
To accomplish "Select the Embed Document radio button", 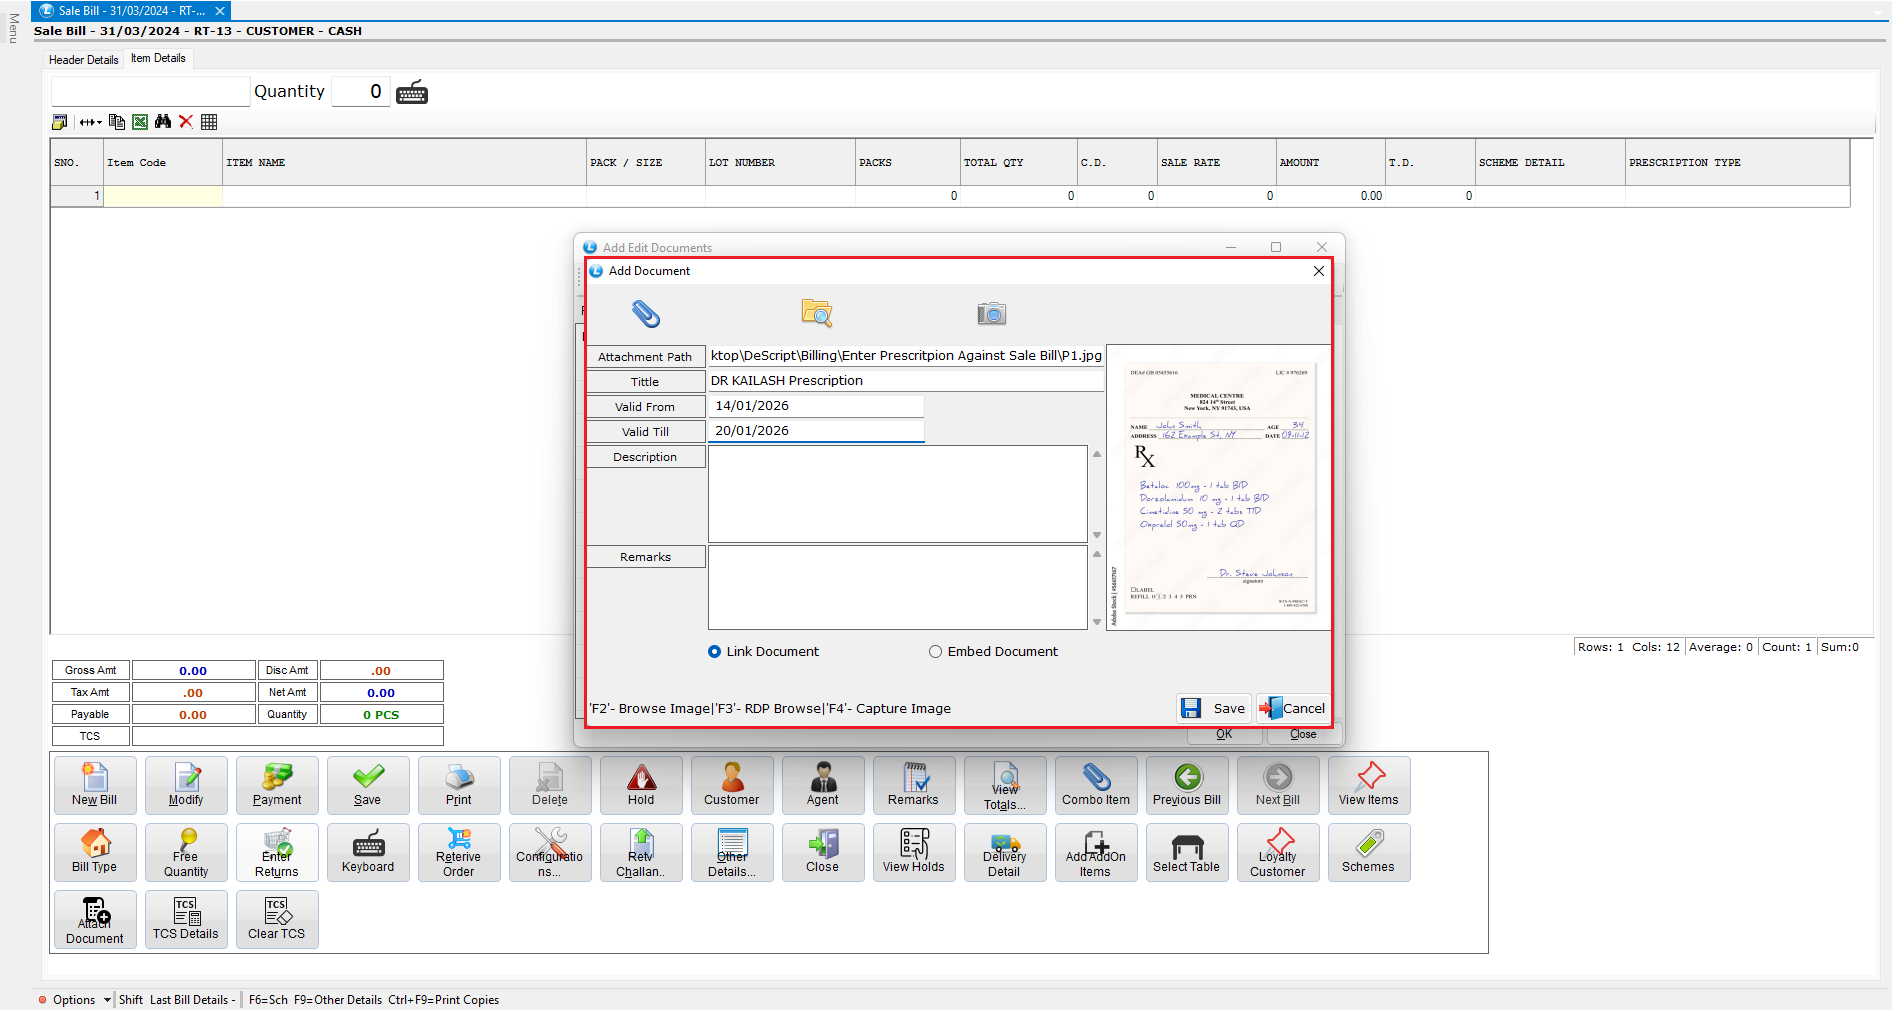I will [x=935, y=652].
